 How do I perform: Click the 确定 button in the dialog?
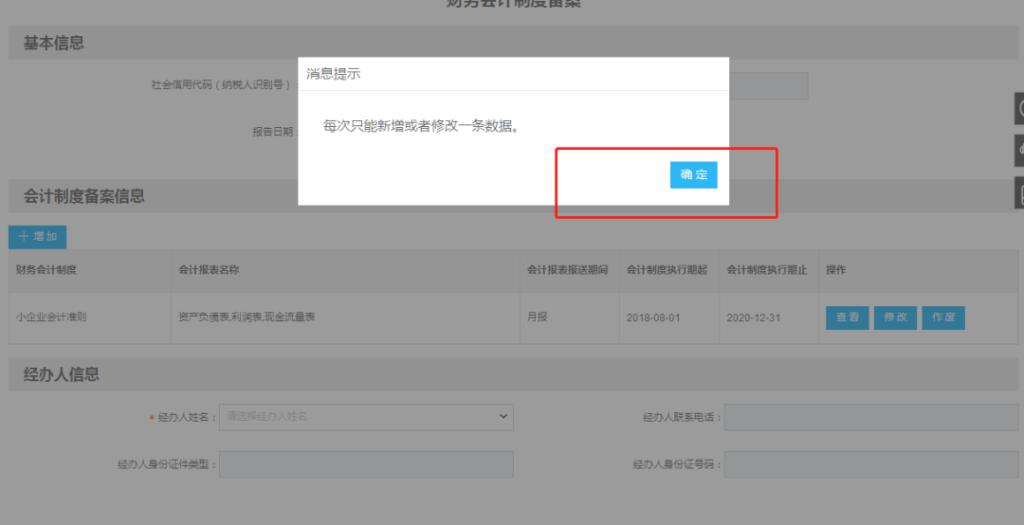click(x=693, y=175)
